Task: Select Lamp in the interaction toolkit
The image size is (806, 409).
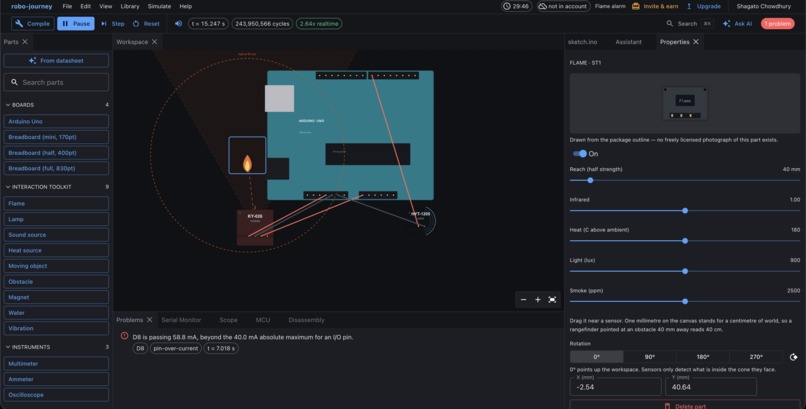Action: [x=56, y=219]
